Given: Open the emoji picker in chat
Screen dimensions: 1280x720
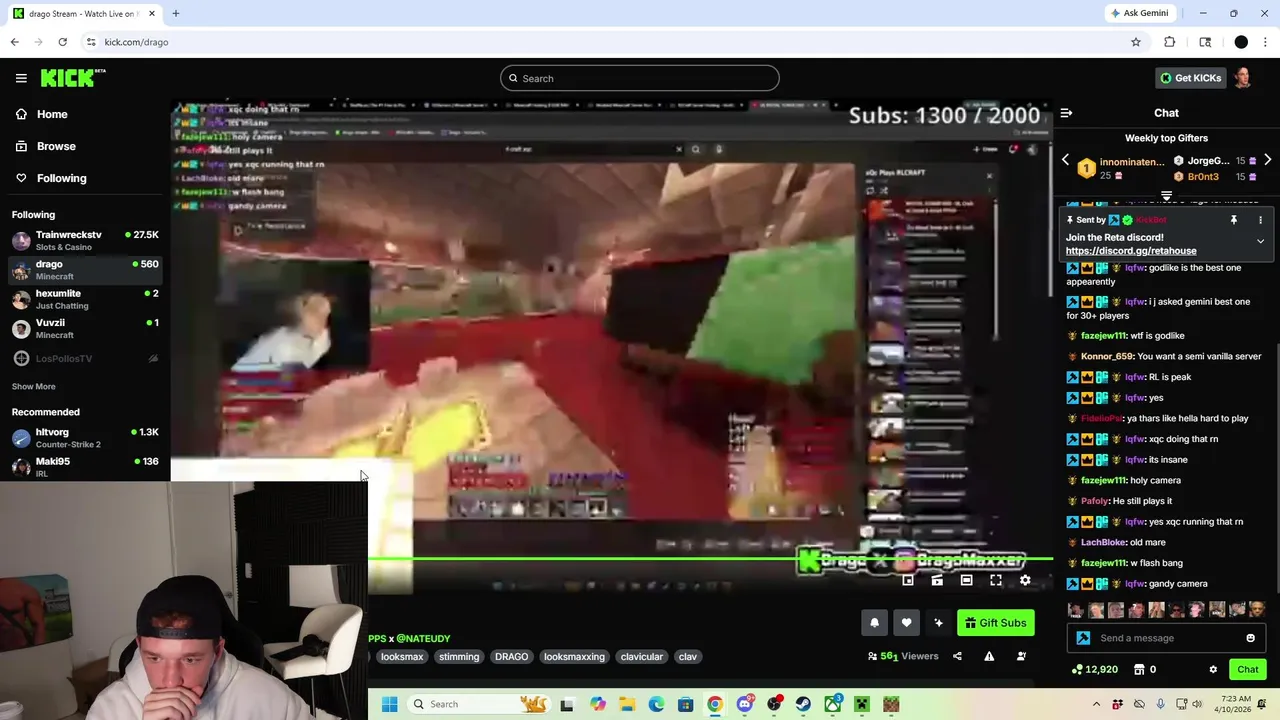Looking at the screenshot, I should 1250,638.
